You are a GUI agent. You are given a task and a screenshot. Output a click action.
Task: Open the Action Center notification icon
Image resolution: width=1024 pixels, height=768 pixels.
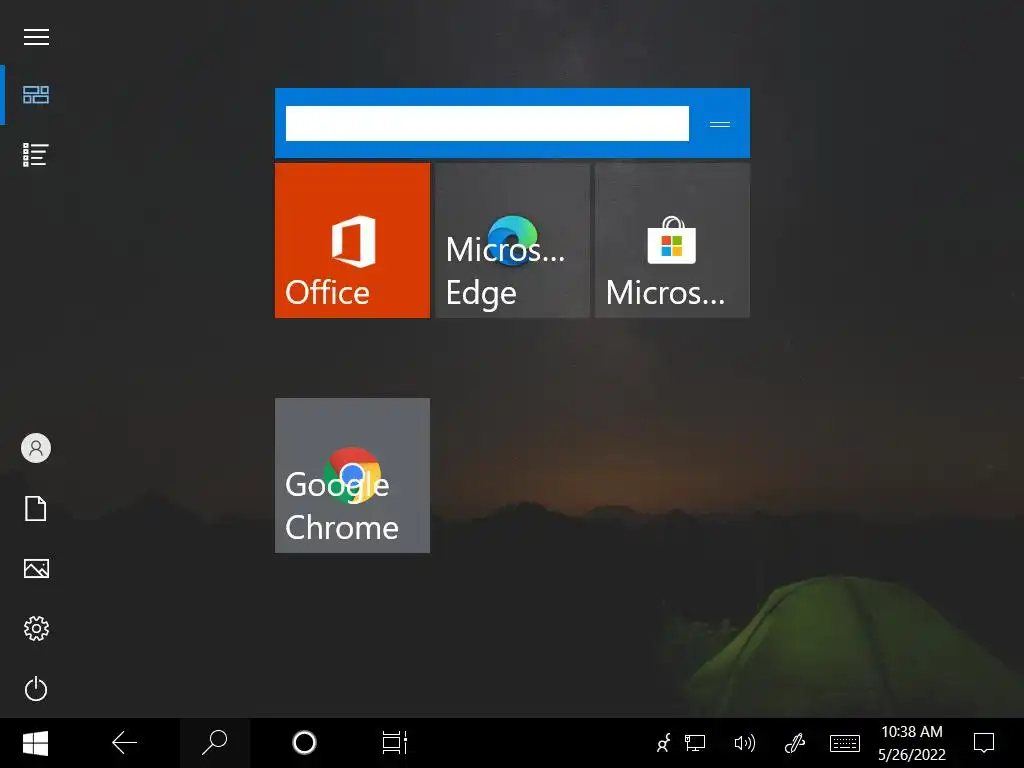(984, 743)
